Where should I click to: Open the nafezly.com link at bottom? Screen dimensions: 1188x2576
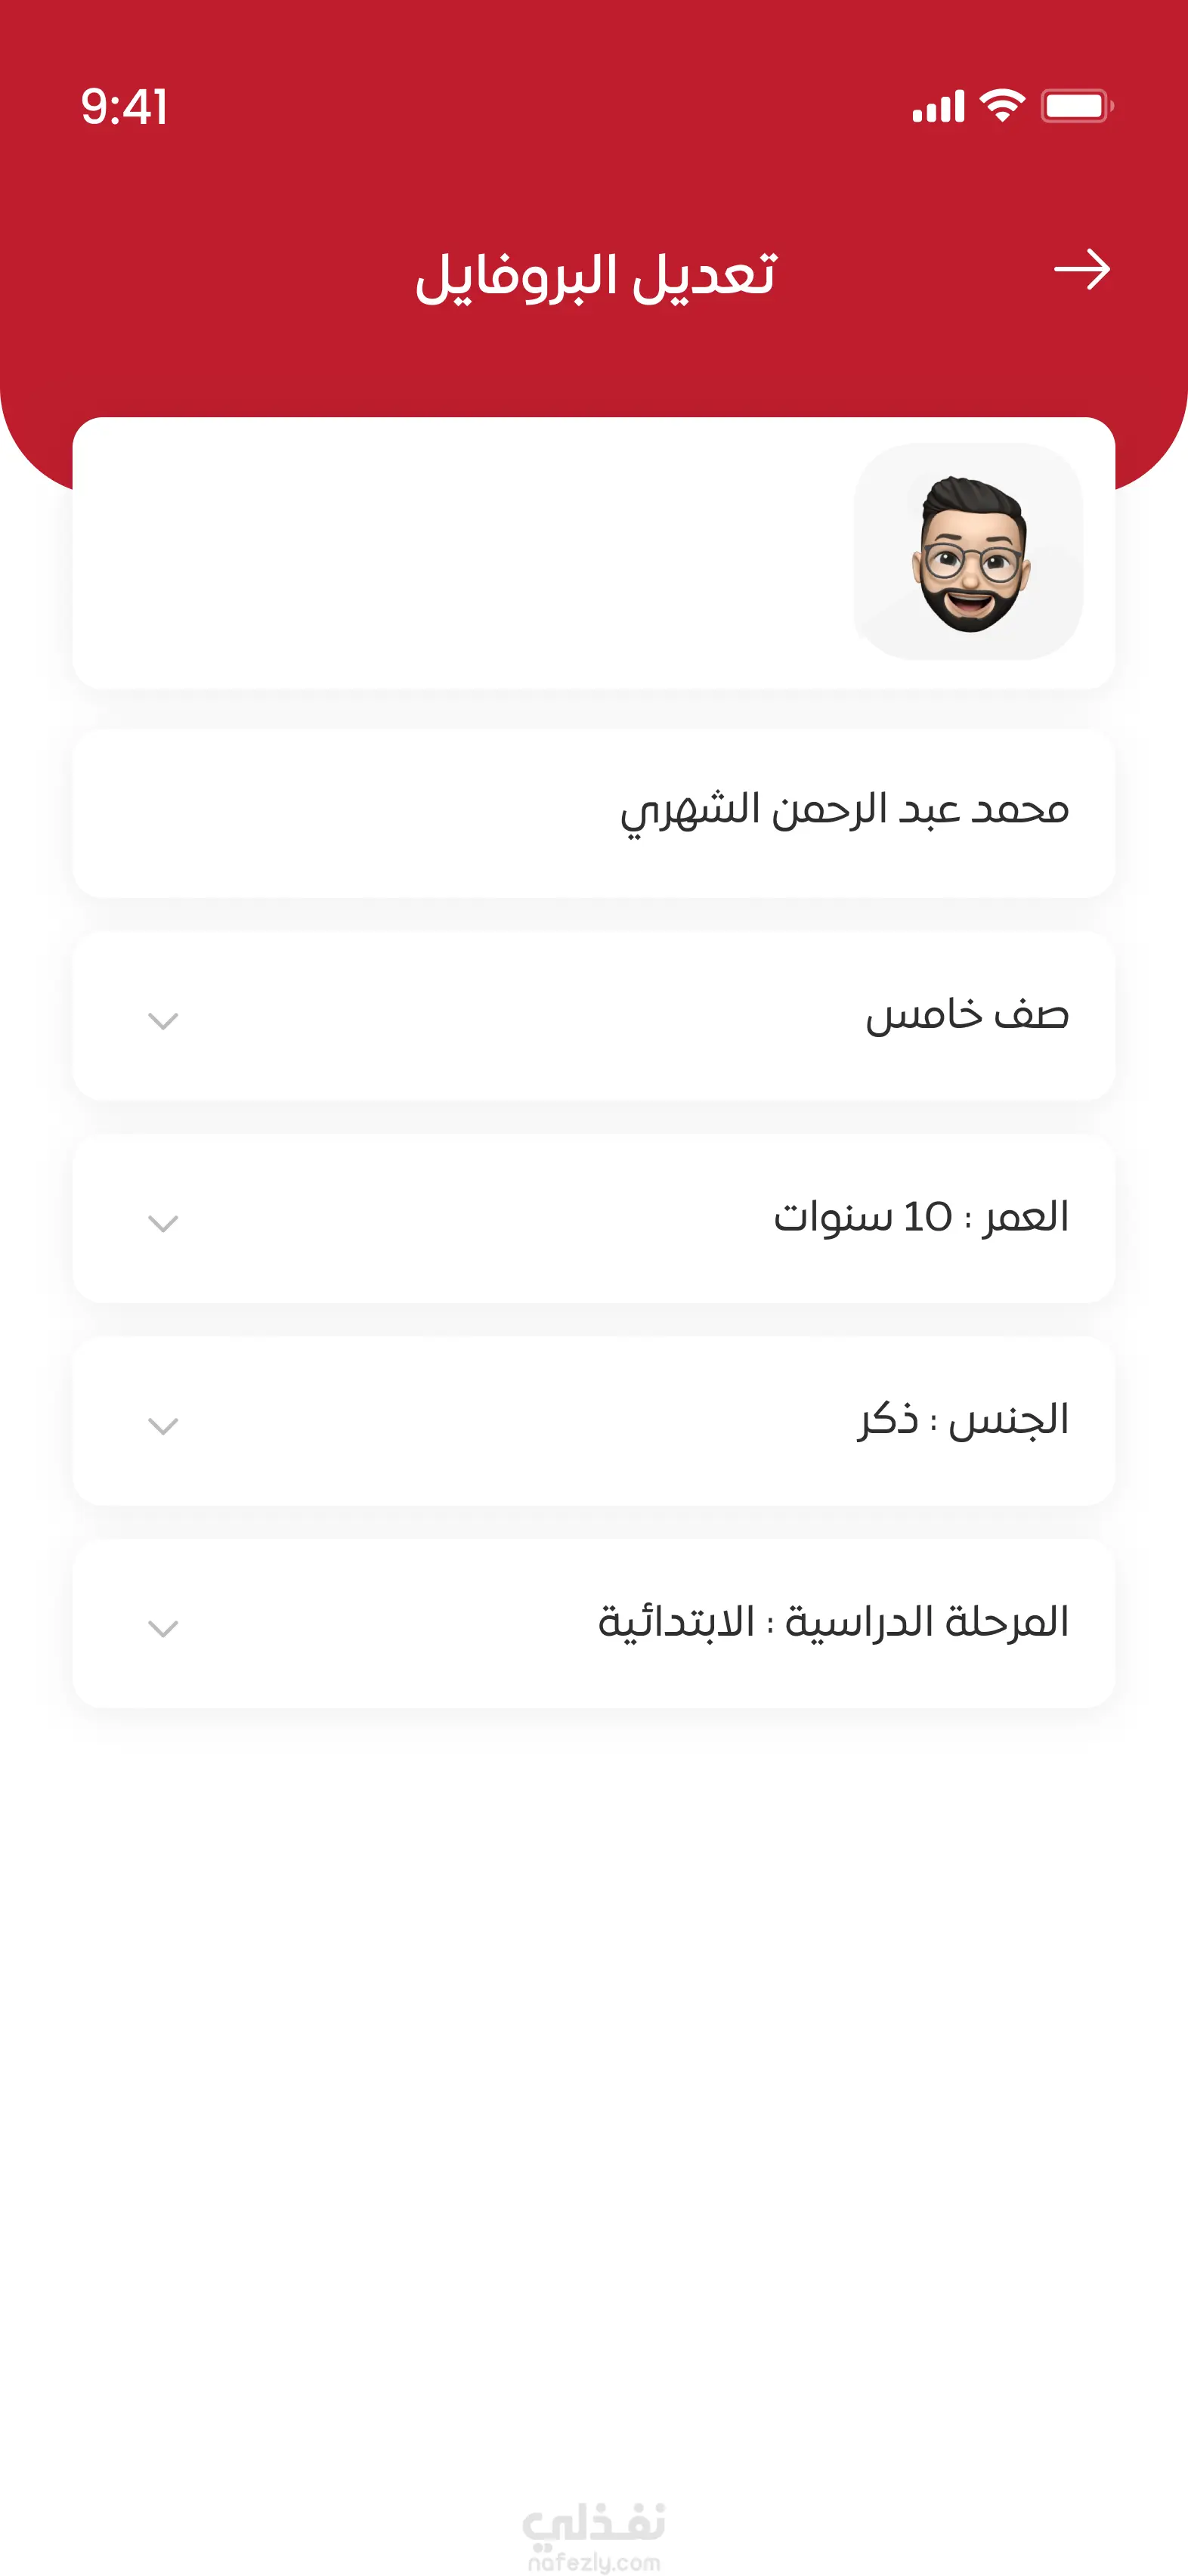pyautogui.click(x=594, y=2562)
